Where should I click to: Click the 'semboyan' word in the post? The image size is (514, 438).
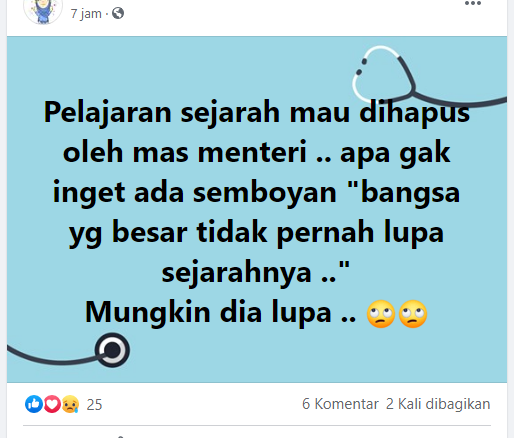(x=265, y=193)
